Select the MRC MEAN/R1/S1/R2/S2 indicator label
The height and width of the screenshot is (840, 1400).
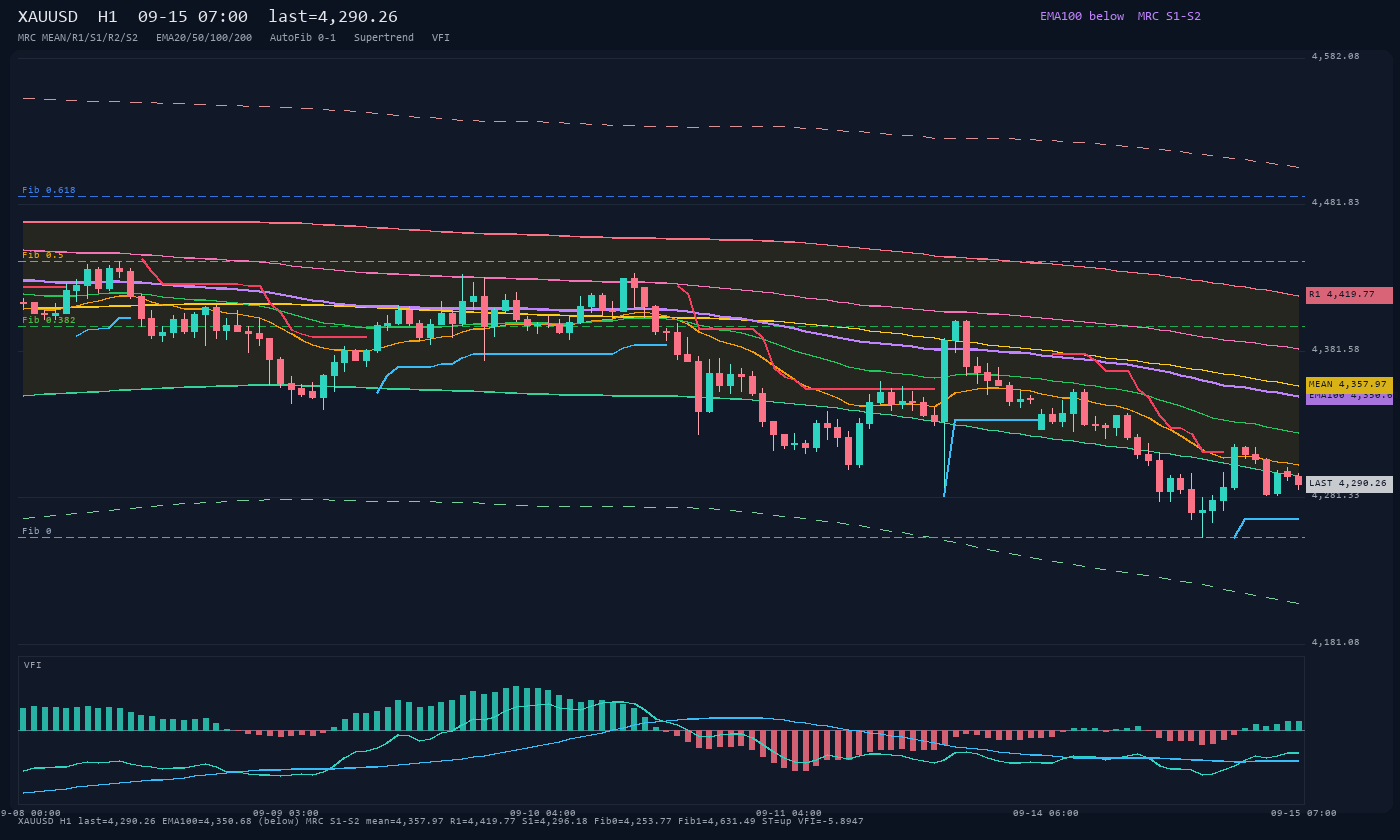click(78, 38)
